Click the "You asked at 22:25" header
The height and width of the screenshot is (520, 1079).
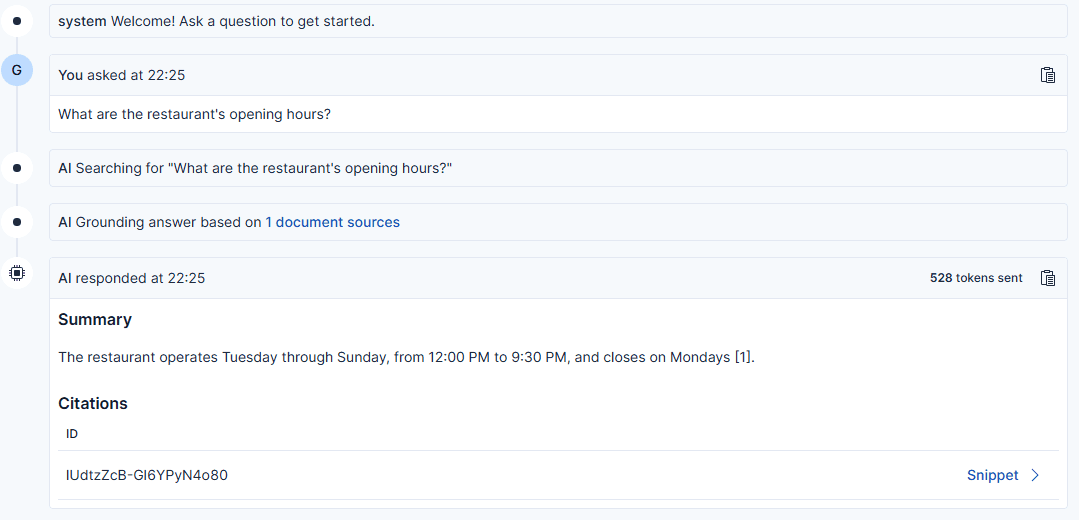click(121, 75)
